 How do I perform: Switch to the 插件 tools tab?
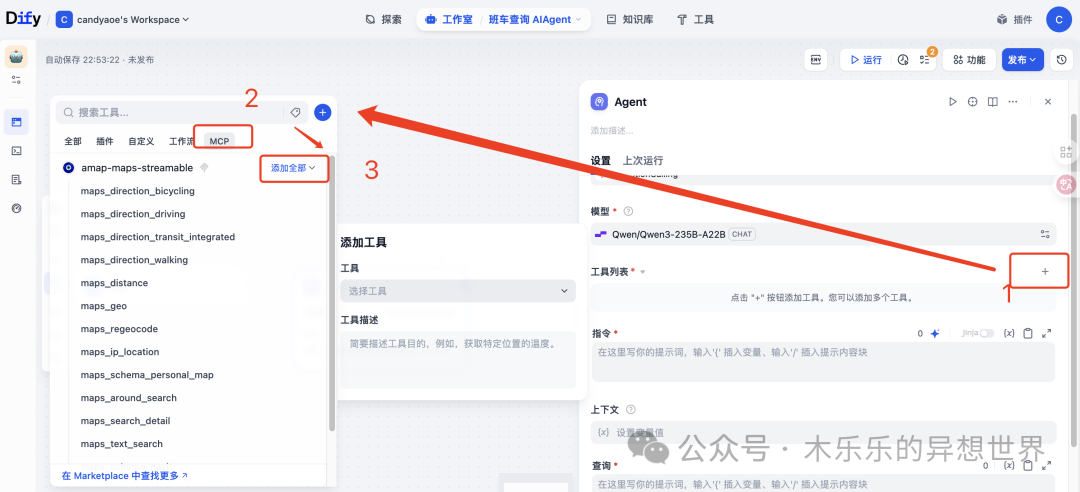(x=105, y=141)
